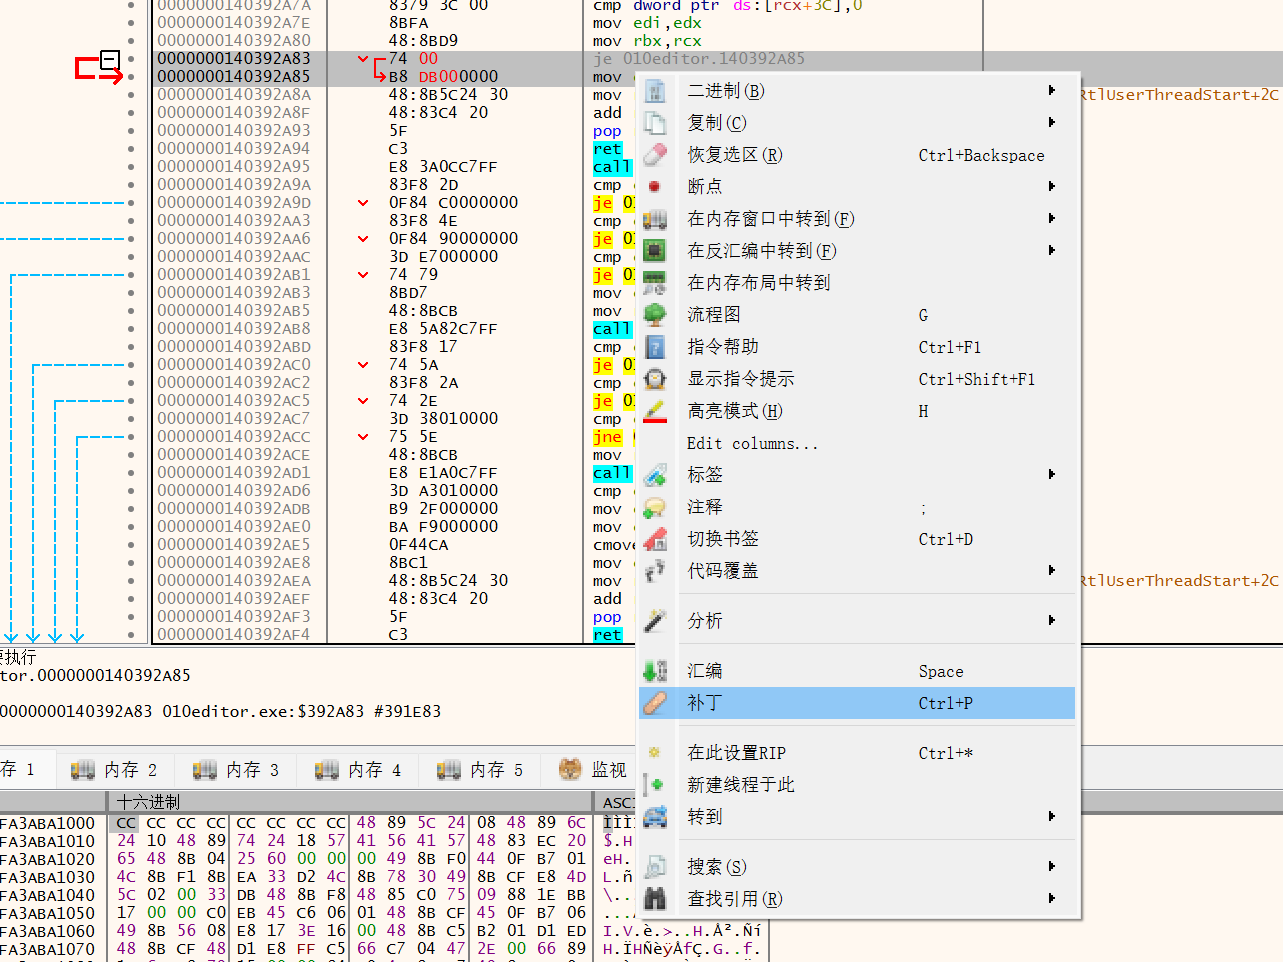Choose 汇编 from the context menu
The image size is (1283, 962).
pyautogui.click(x=705, y=671)
